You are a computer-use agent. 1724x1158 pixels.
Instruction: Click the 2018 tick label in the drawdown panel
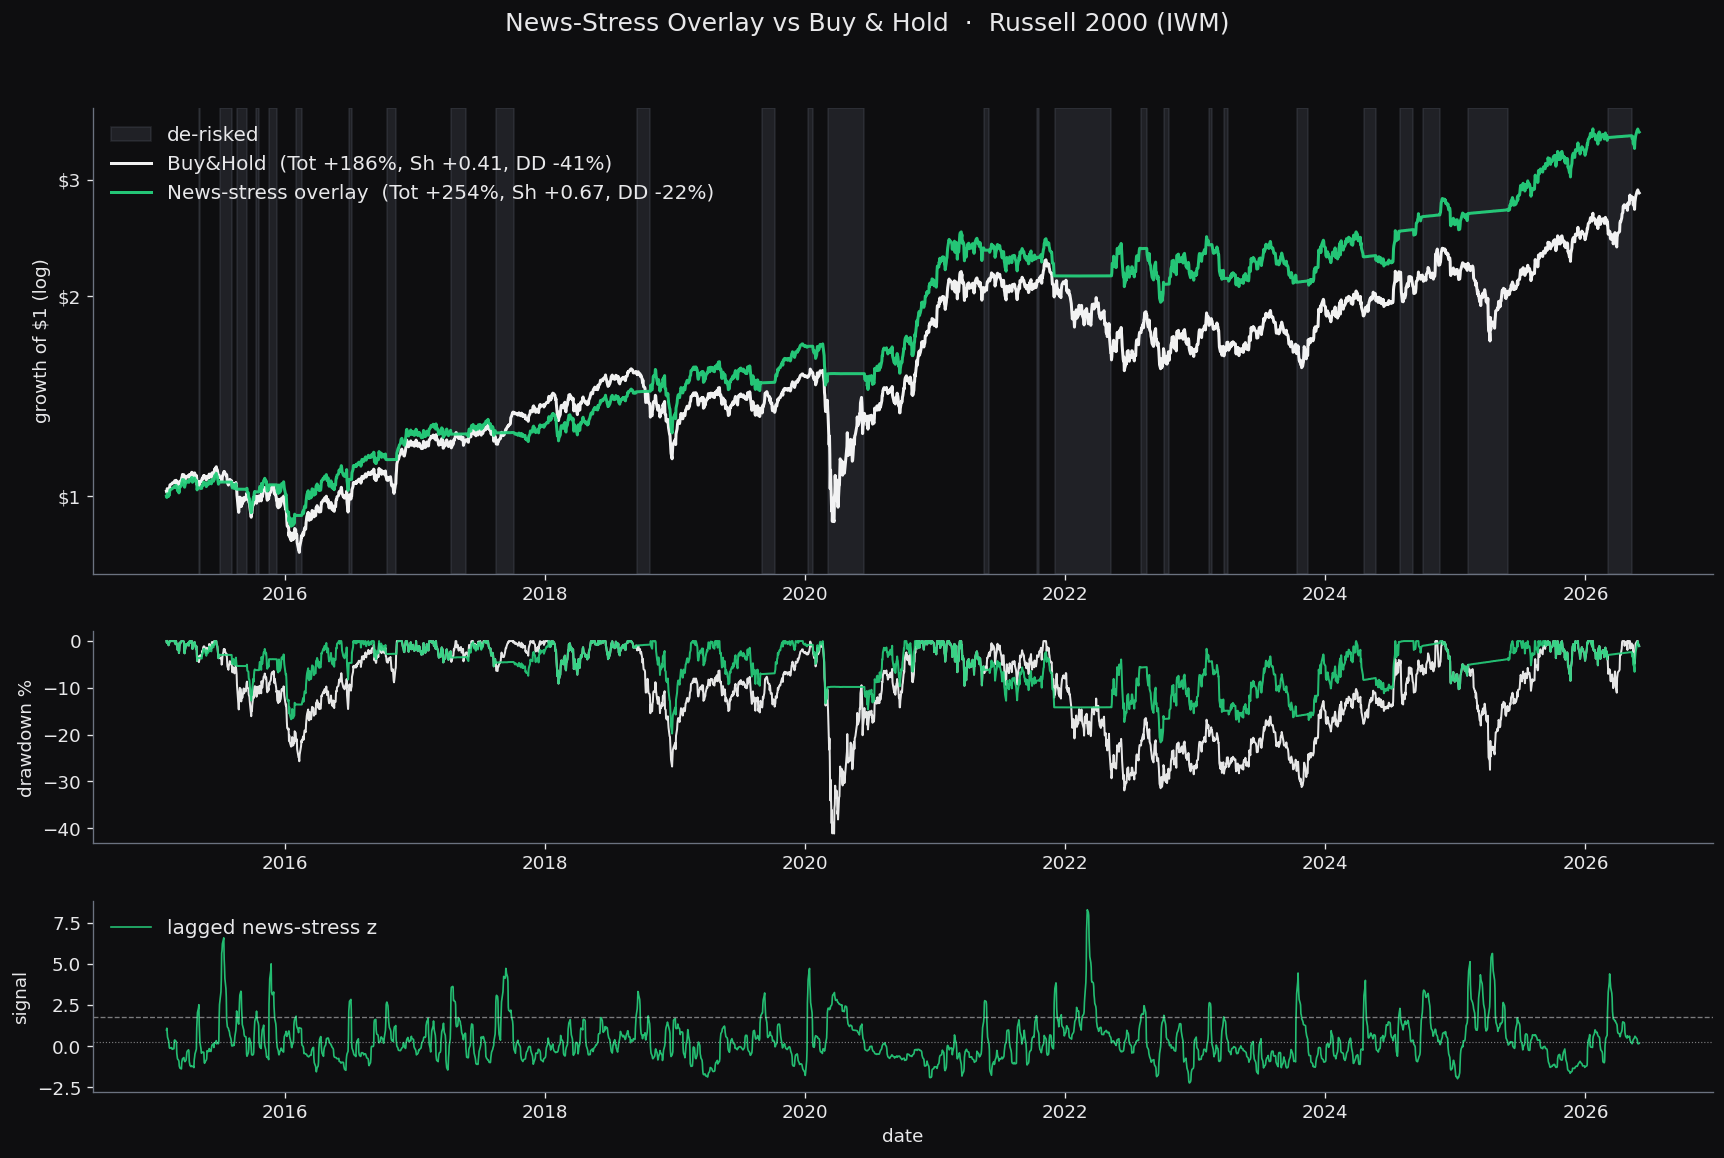(544, 863)
